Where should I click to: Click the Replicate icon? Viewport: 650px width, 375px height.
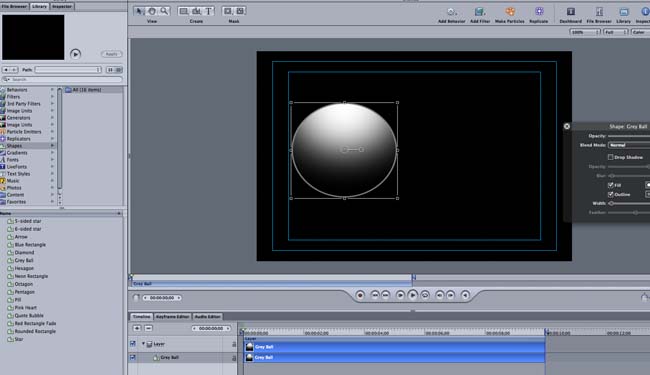point(539,12)
